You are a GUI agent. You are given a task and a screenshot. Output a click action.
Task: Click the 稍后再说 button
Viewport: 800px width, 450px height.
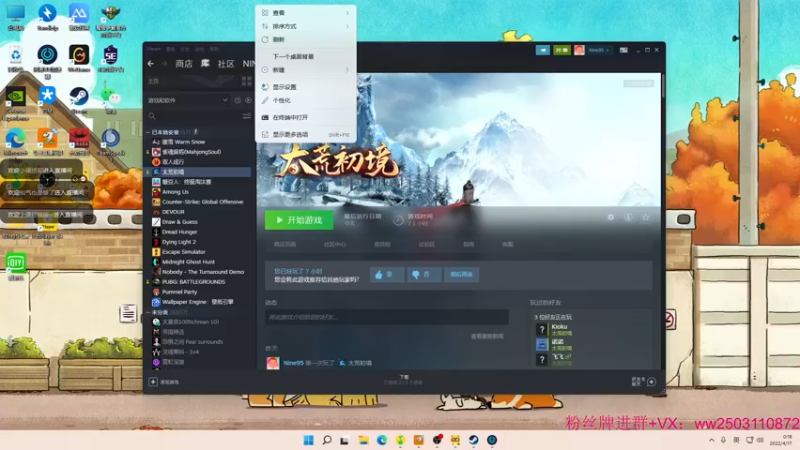(461, 274)
